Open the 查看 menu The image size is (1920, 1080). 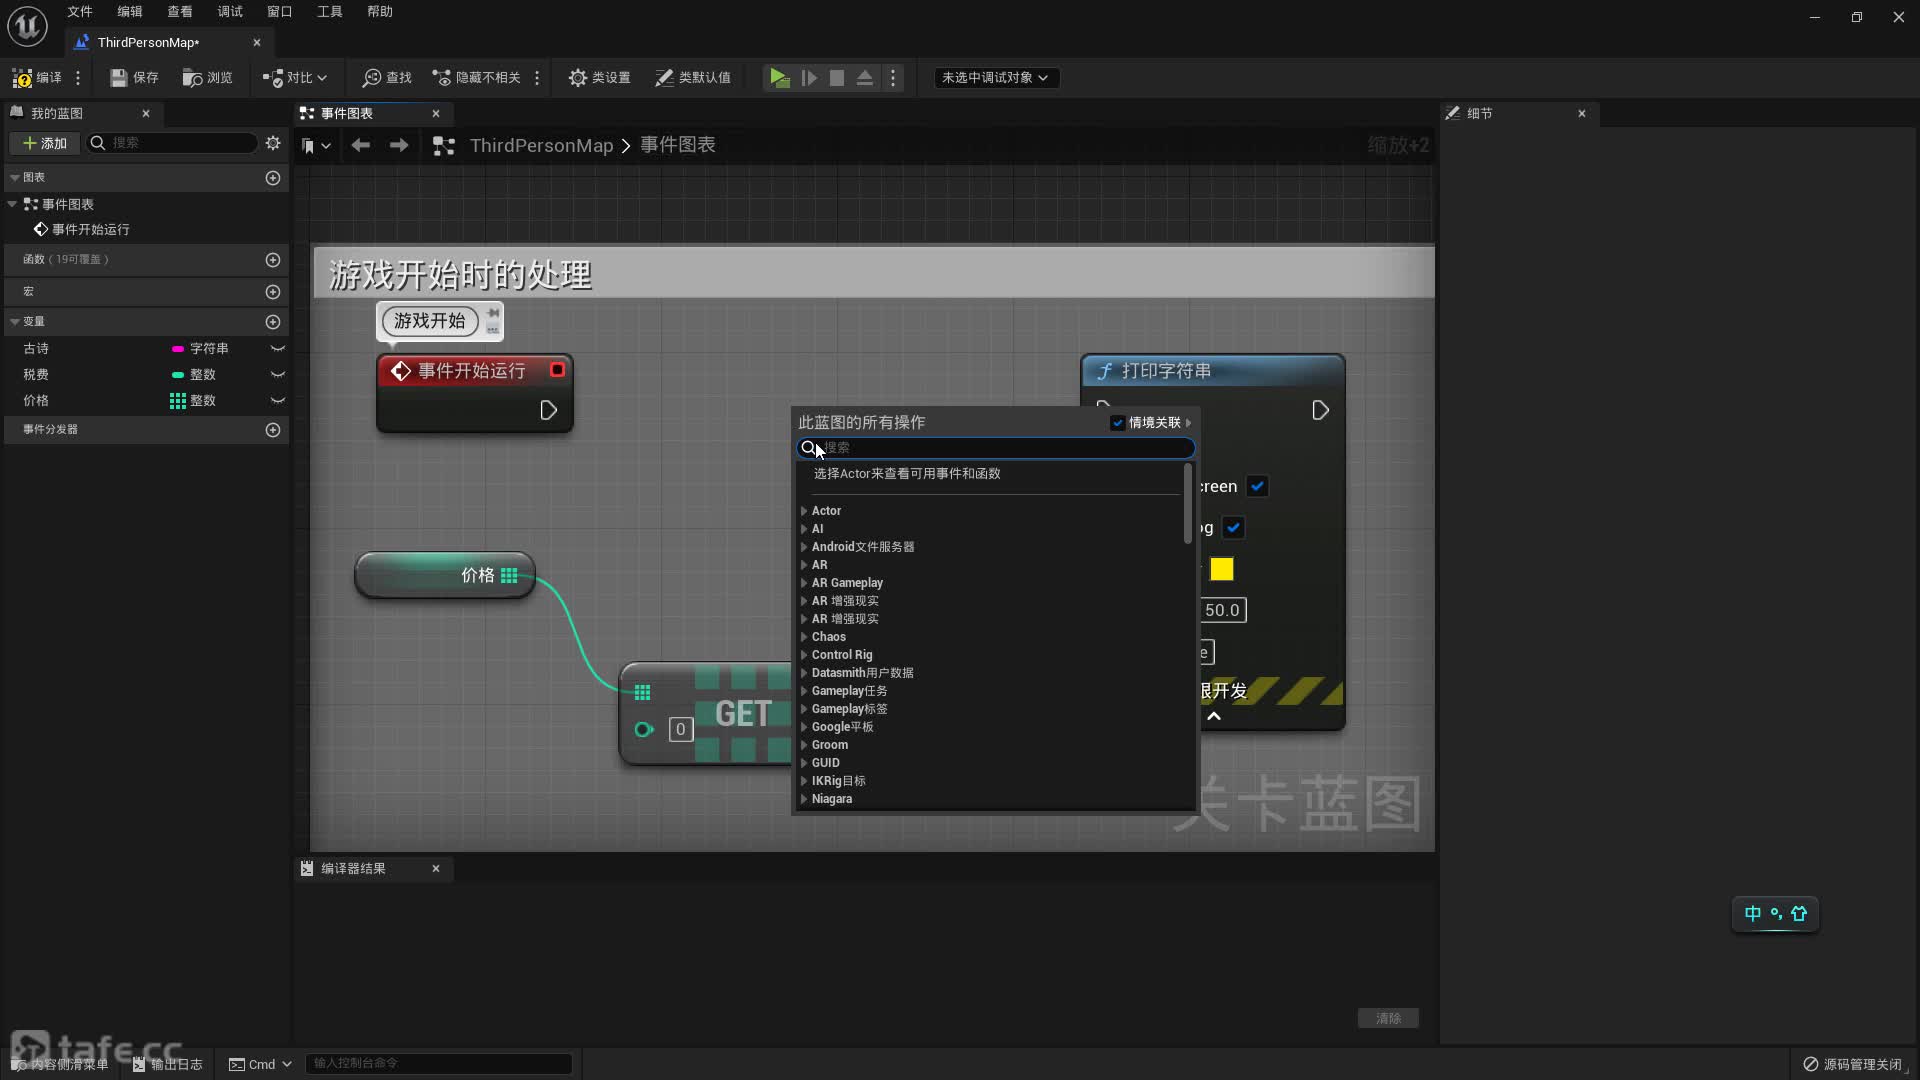(x=180, y=12)
